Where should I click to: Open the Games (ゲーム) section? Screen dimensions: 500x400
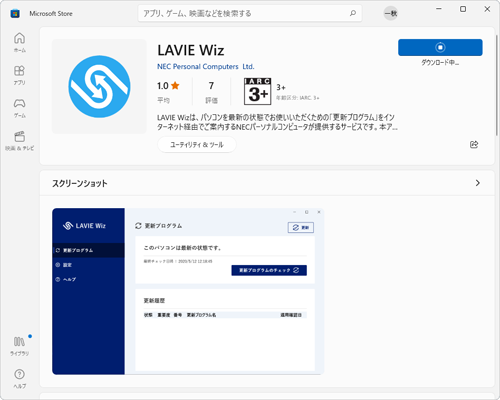19,108
